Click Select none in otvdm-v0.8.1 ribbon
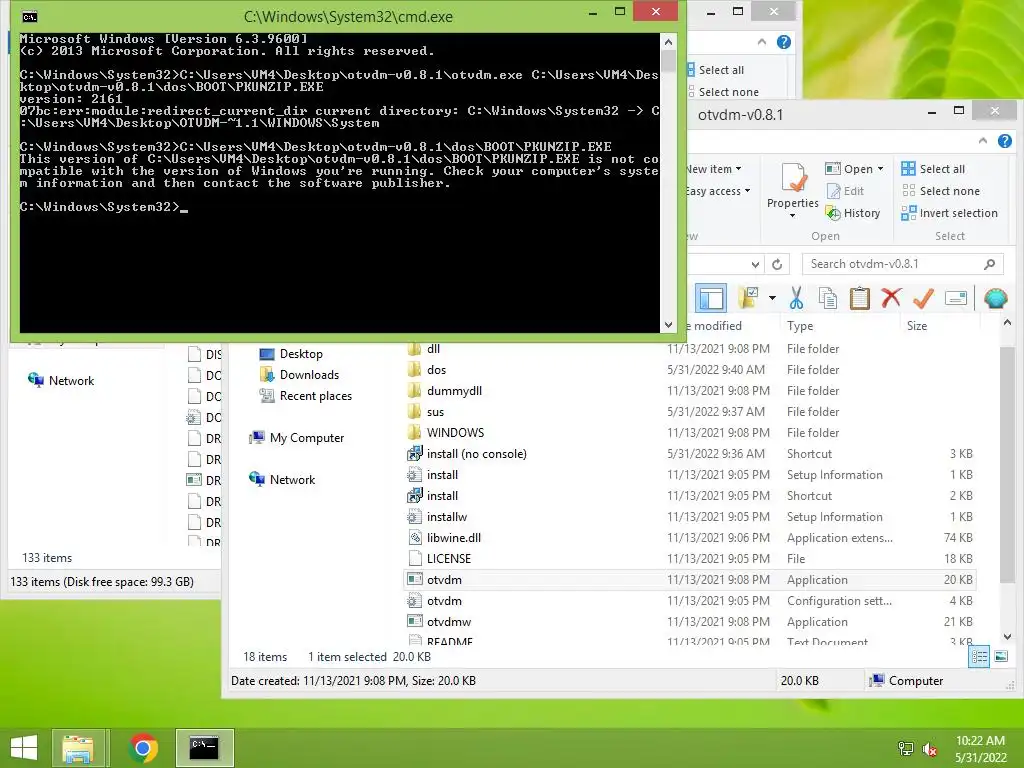1024x768 pixels. pyautogui.click(x=940, y=191)
